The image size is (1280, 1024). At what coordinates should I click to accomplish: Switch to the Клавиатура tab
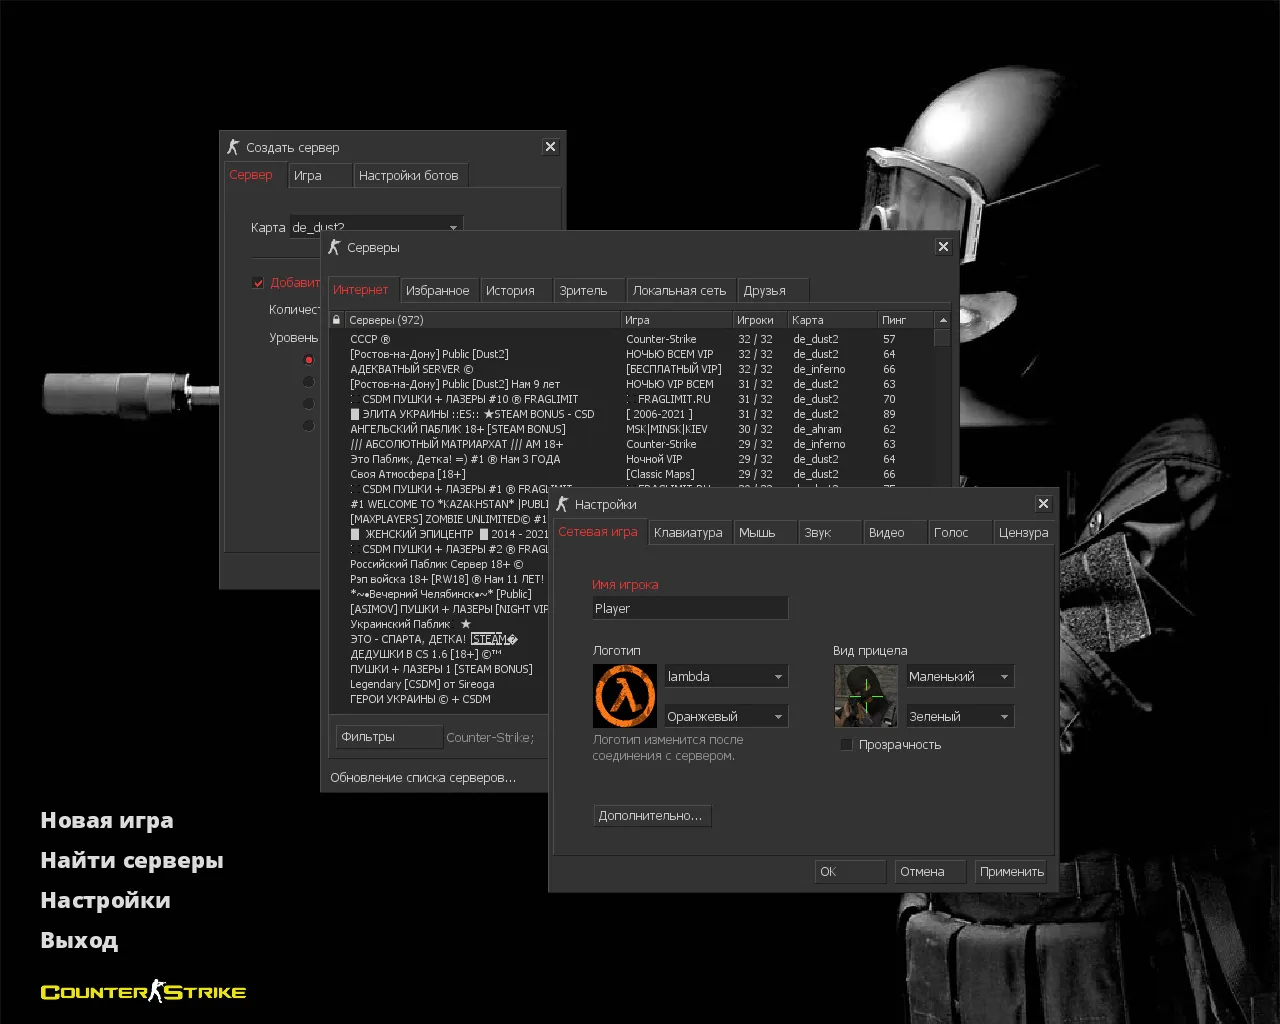pos(688,533)
